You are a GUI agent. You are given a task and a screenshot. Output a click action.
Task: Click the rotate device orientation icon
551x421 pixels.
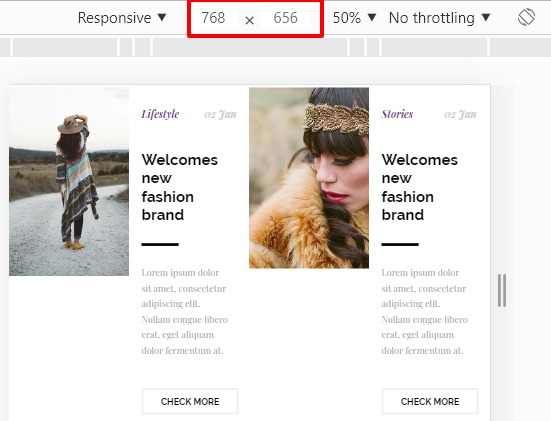coord(526,18)
